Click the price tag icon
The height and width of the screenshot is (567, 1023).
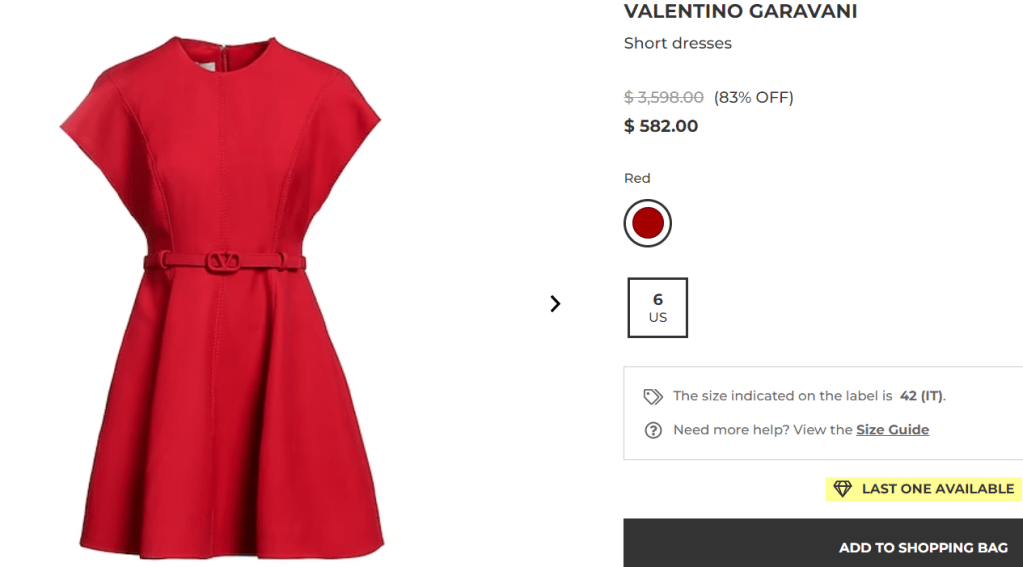[x=653, y=396]
